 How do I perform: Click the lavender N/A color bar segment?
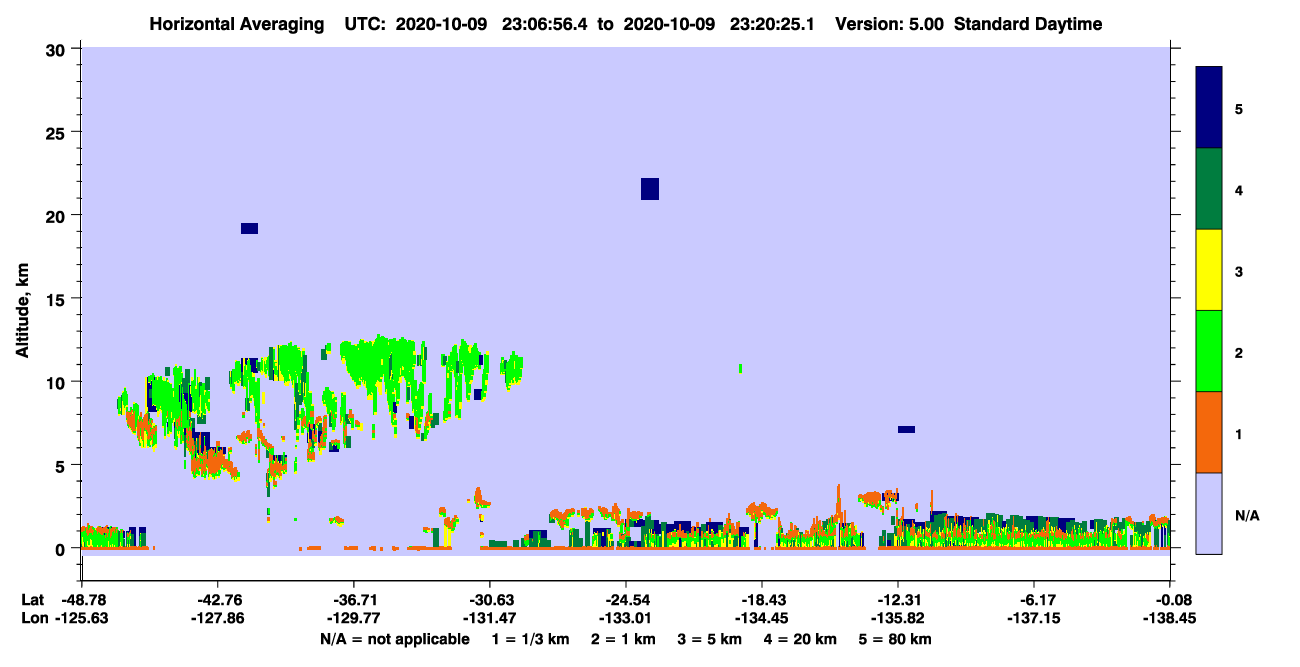(1209, 513)
